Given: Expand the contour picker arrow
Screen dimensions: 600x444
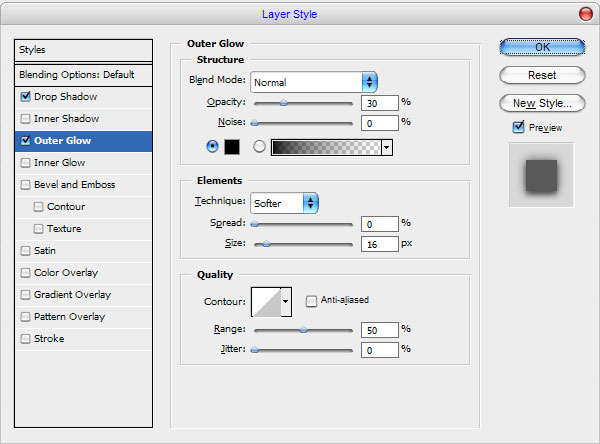Looking at the screenshot, I should click(286, 302).
